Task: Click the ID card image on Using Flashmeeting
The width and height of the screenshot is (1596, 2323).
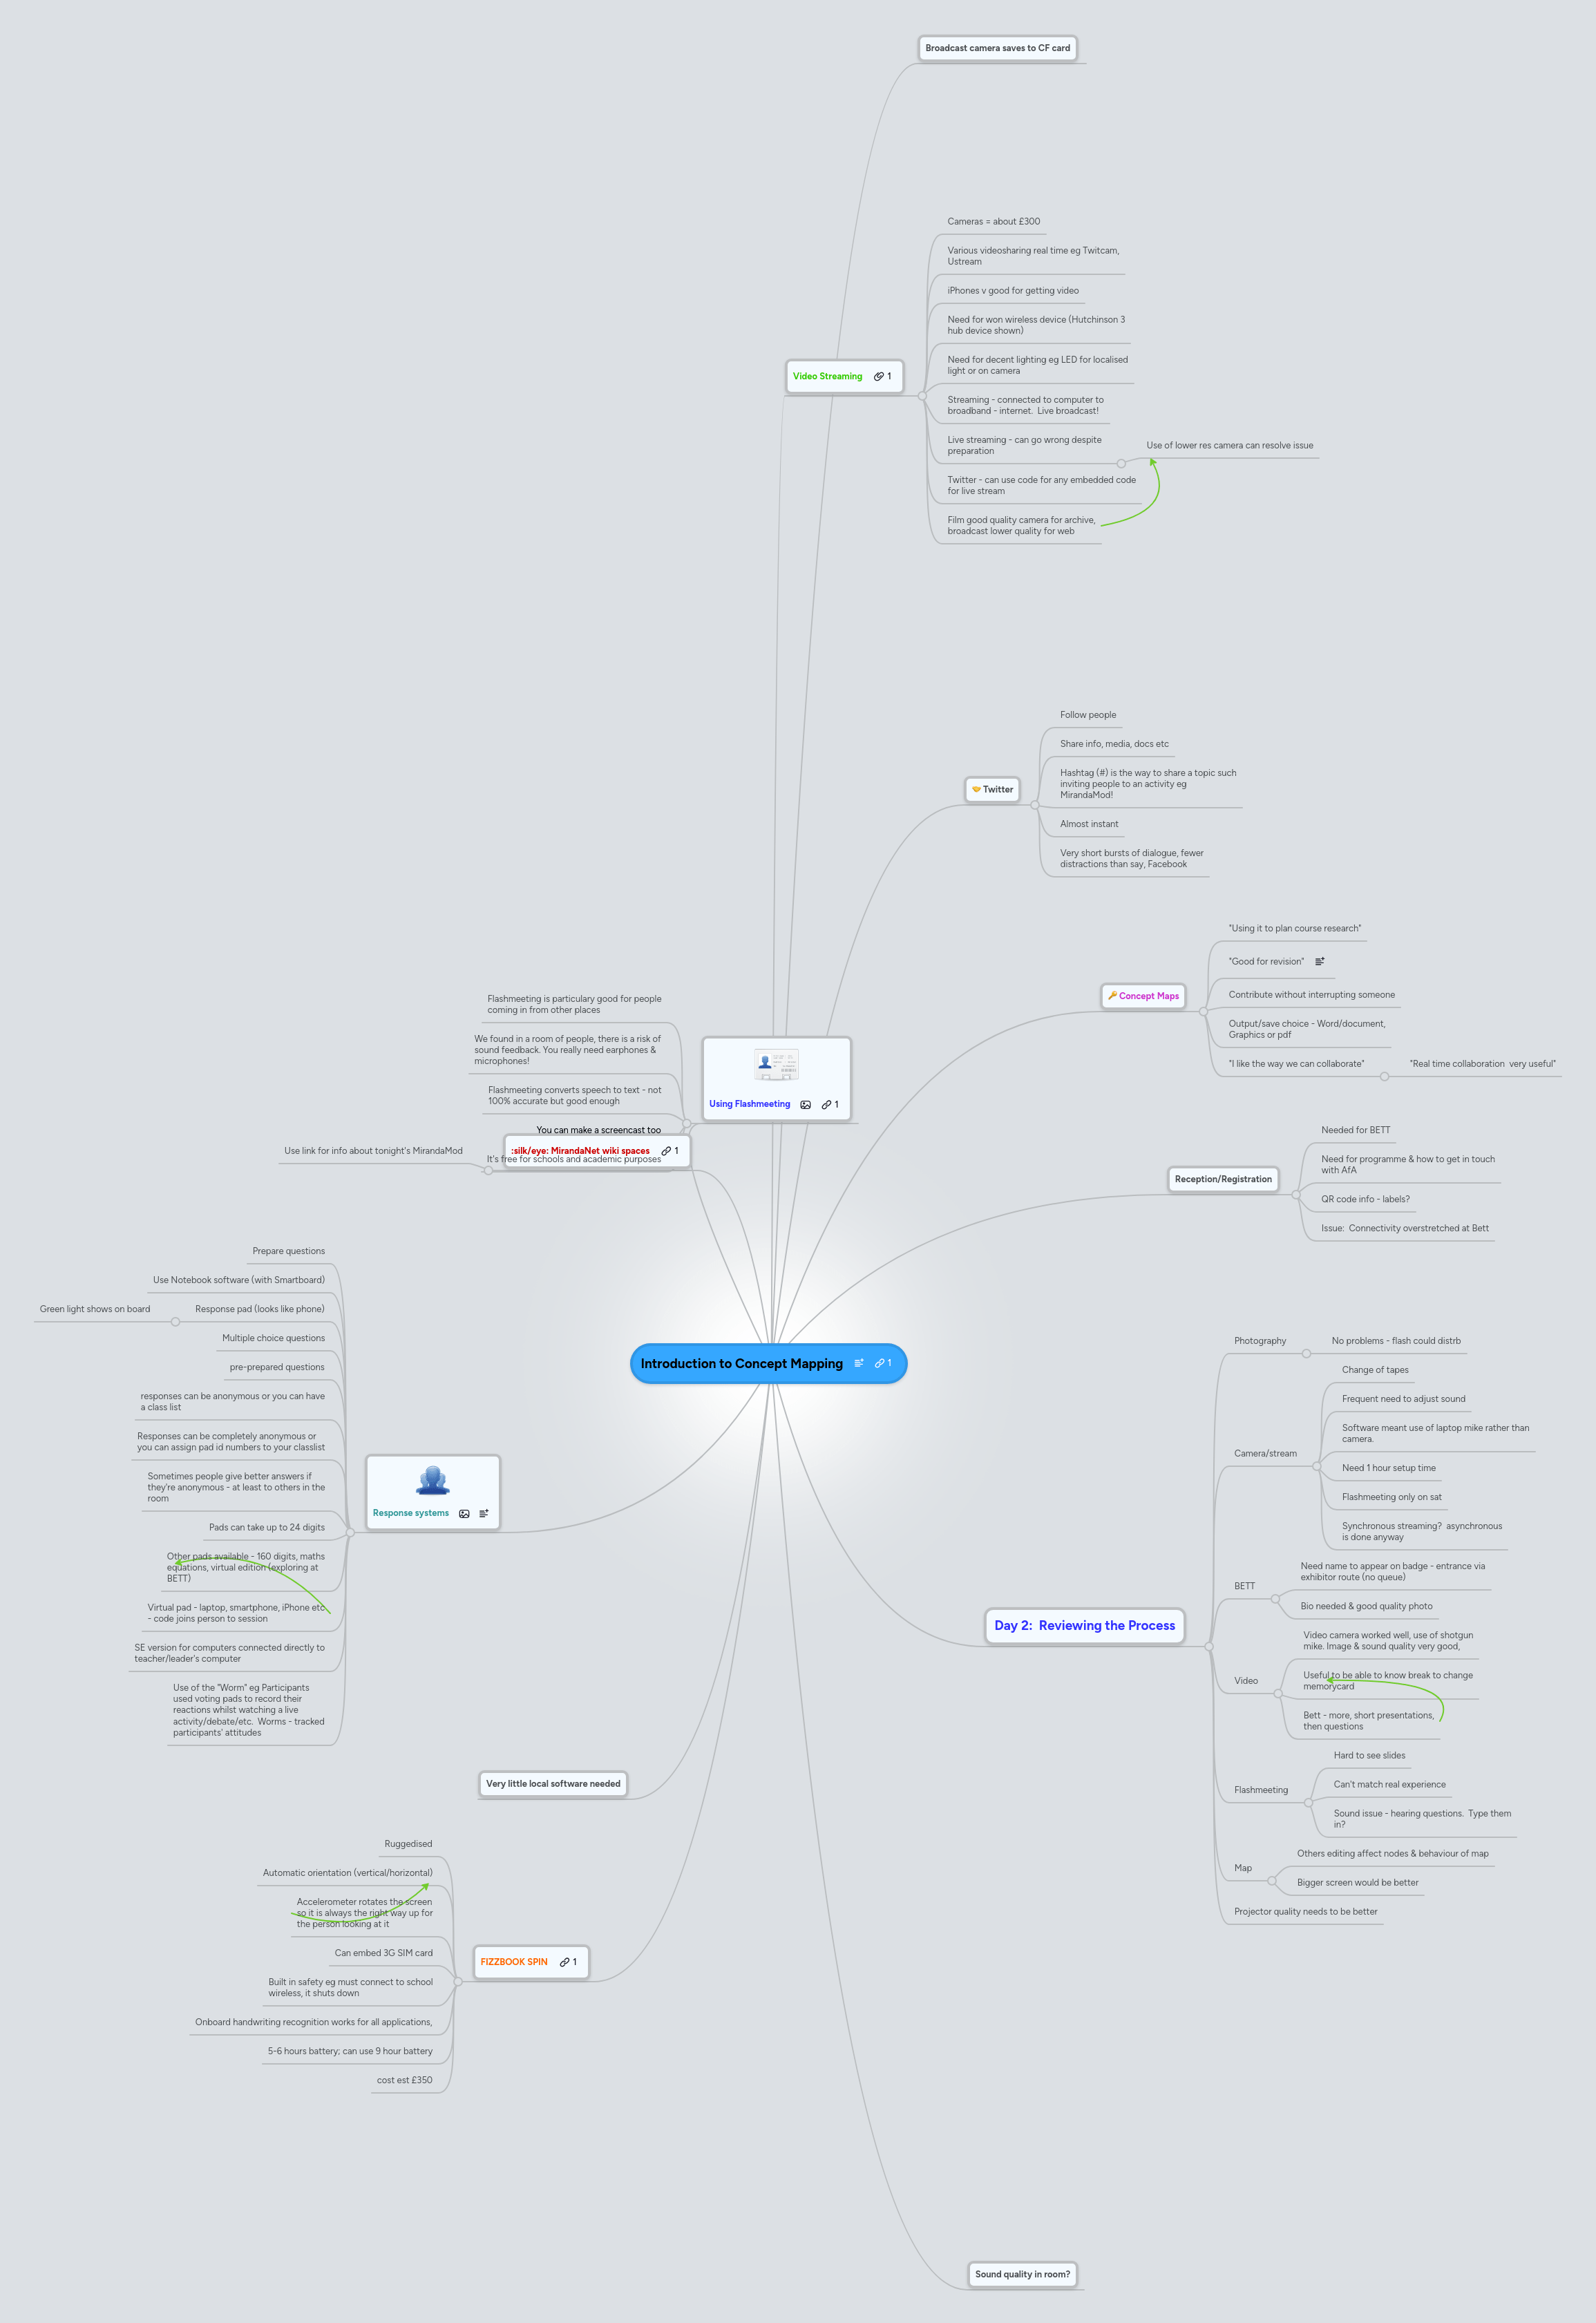Action: pyautogui.click(x=777, y=1065)
